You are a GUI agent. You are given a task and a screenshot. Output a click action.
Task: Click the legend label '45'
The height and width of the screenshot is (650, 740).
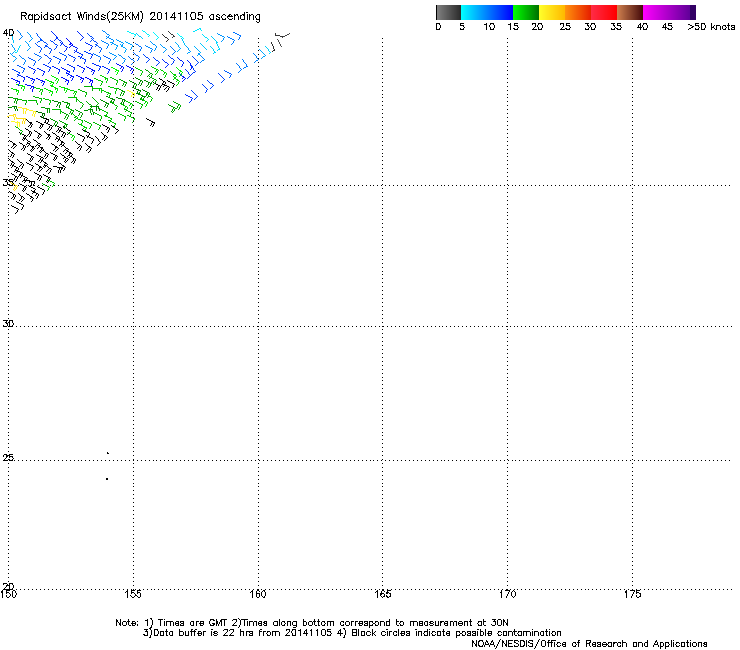point(667,27)
